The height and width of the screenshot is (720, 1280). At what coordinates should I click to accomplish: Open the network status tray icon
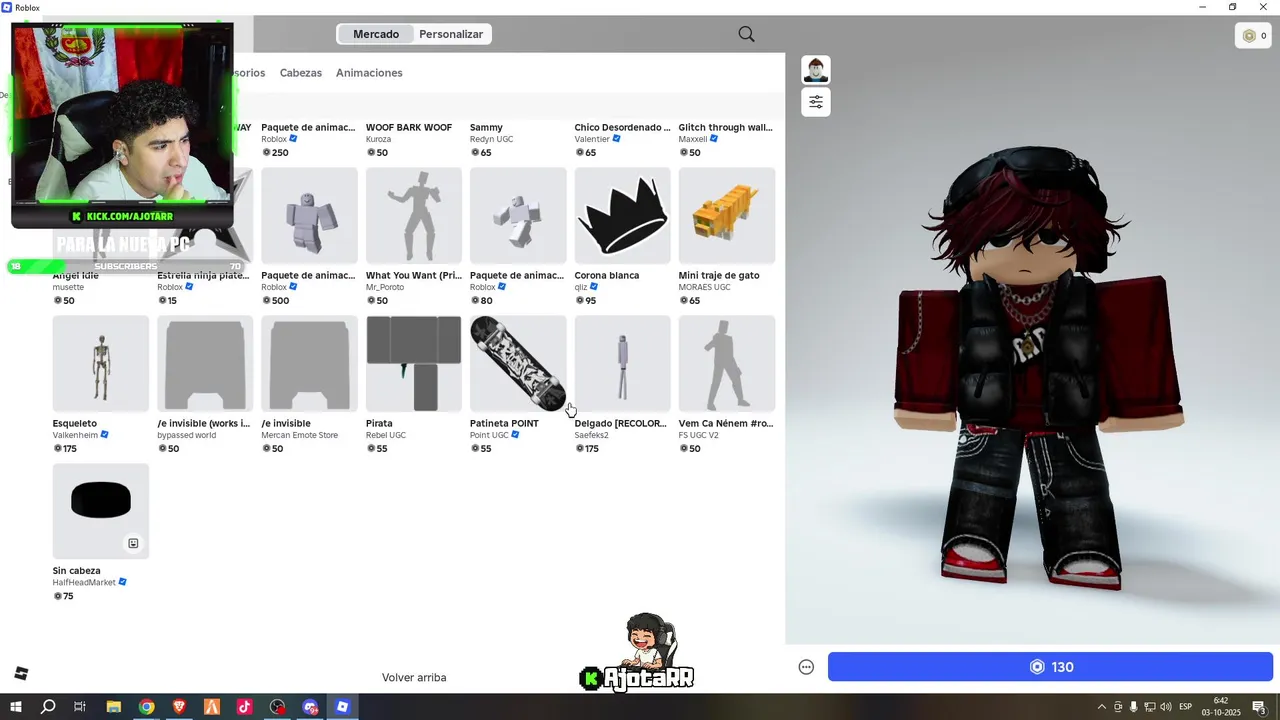(1150, 707)
